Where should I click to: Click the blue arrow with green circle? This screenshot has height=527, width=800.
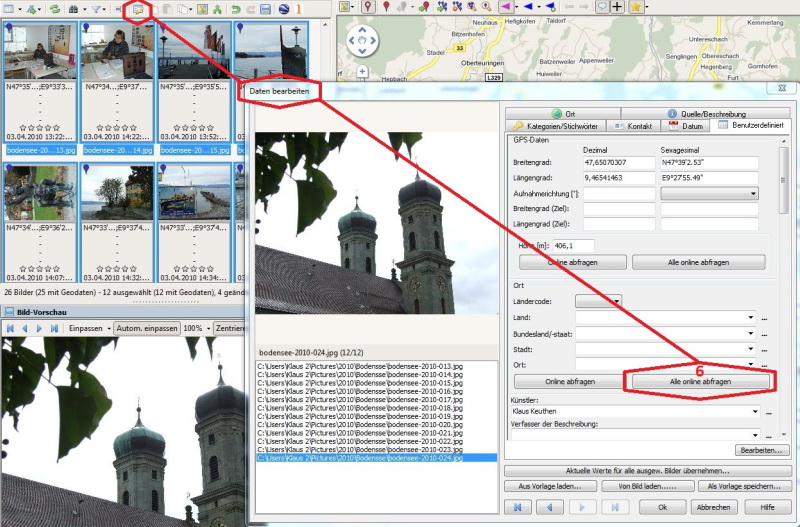[550, 7]
